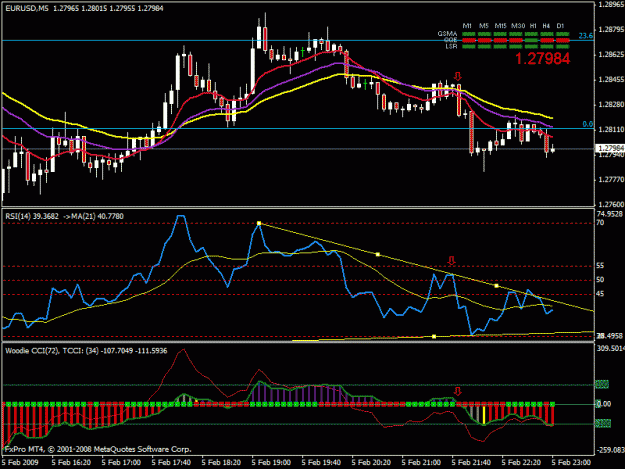Click the Woodie CCI(72) indicator label
This screenshot has height=469, width=625.
(32, 351)
